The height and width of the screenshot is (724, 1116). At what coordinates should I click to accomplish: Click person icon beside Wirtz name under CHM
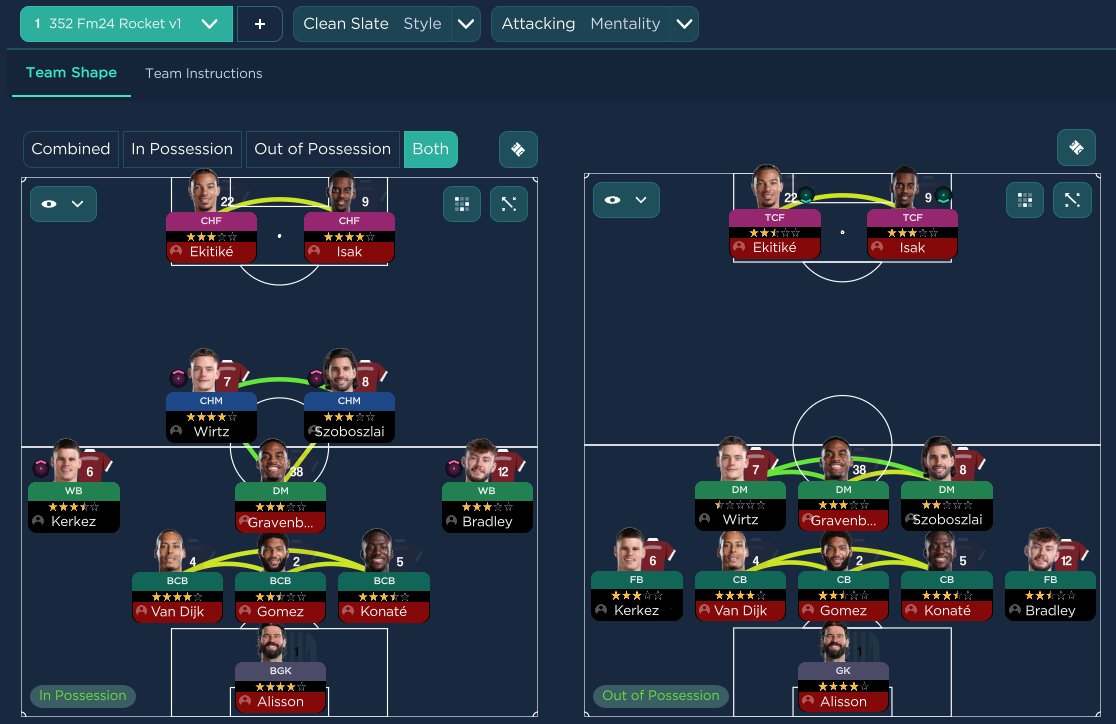(177, 431)
